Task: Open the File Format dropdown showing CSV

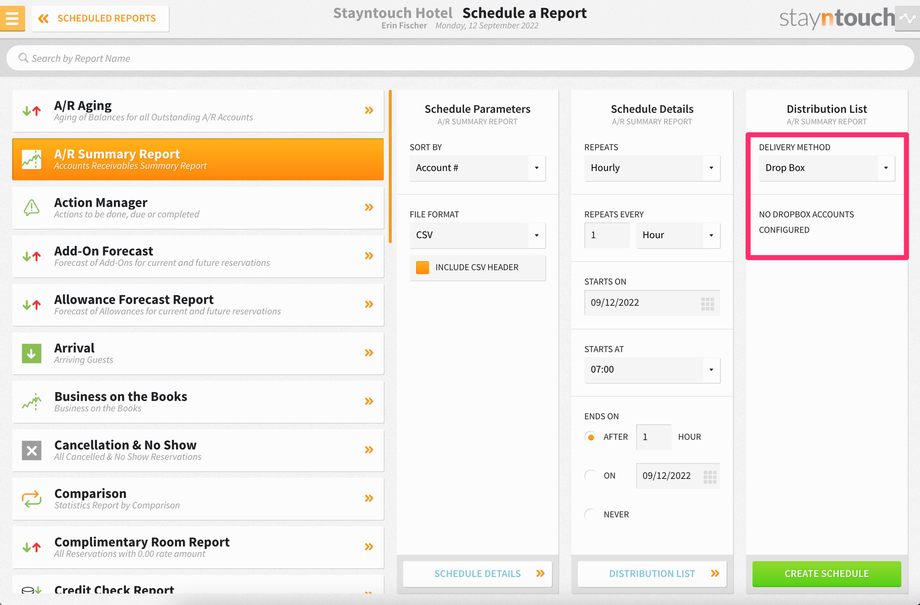Action: click(478, 235)
